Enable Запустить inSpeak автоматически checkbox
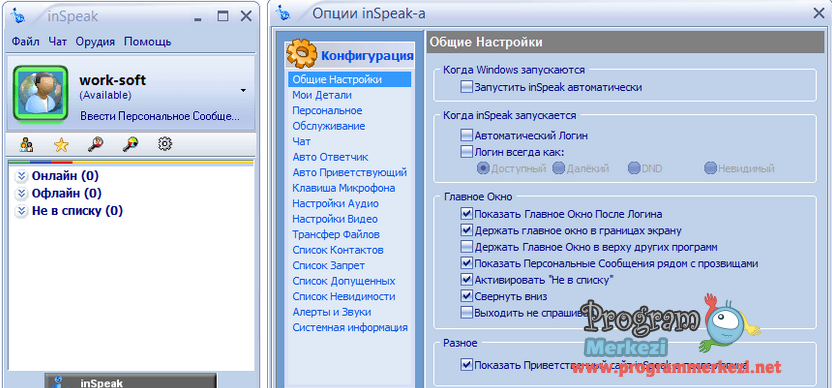The width and height of the screenshot is (832, 388). pos(466,87)
